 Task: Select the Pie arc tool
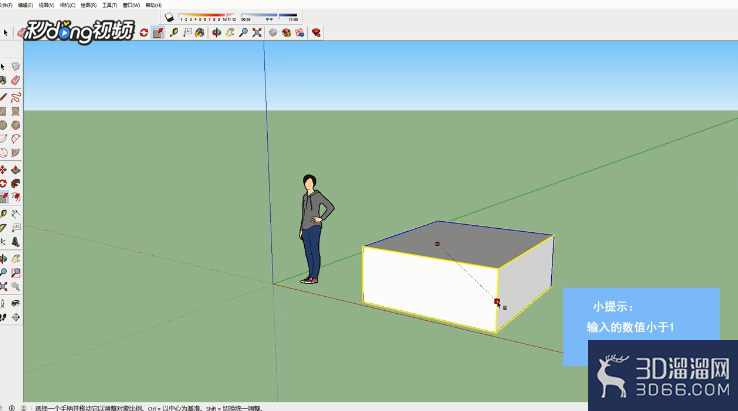(16, 153)
